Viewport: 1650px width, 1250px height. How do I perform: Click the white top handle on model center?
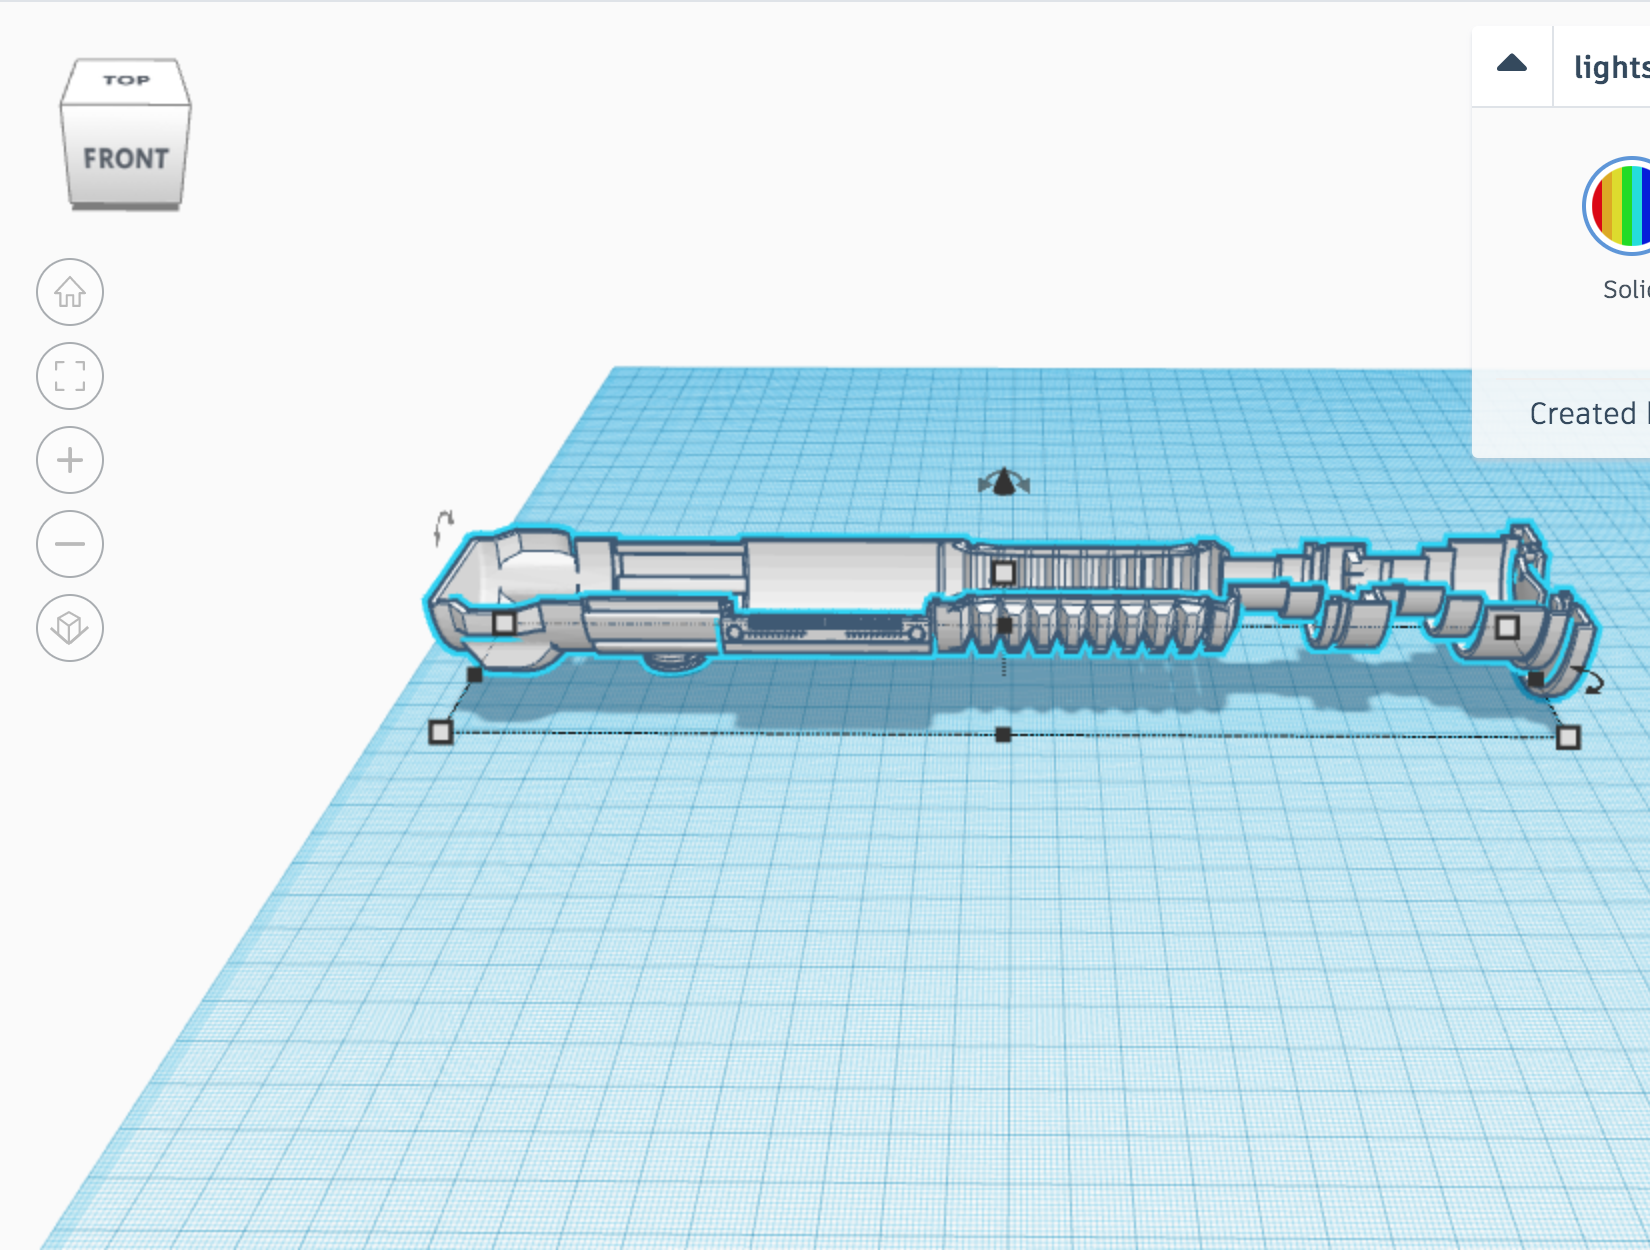(1004, 573)
